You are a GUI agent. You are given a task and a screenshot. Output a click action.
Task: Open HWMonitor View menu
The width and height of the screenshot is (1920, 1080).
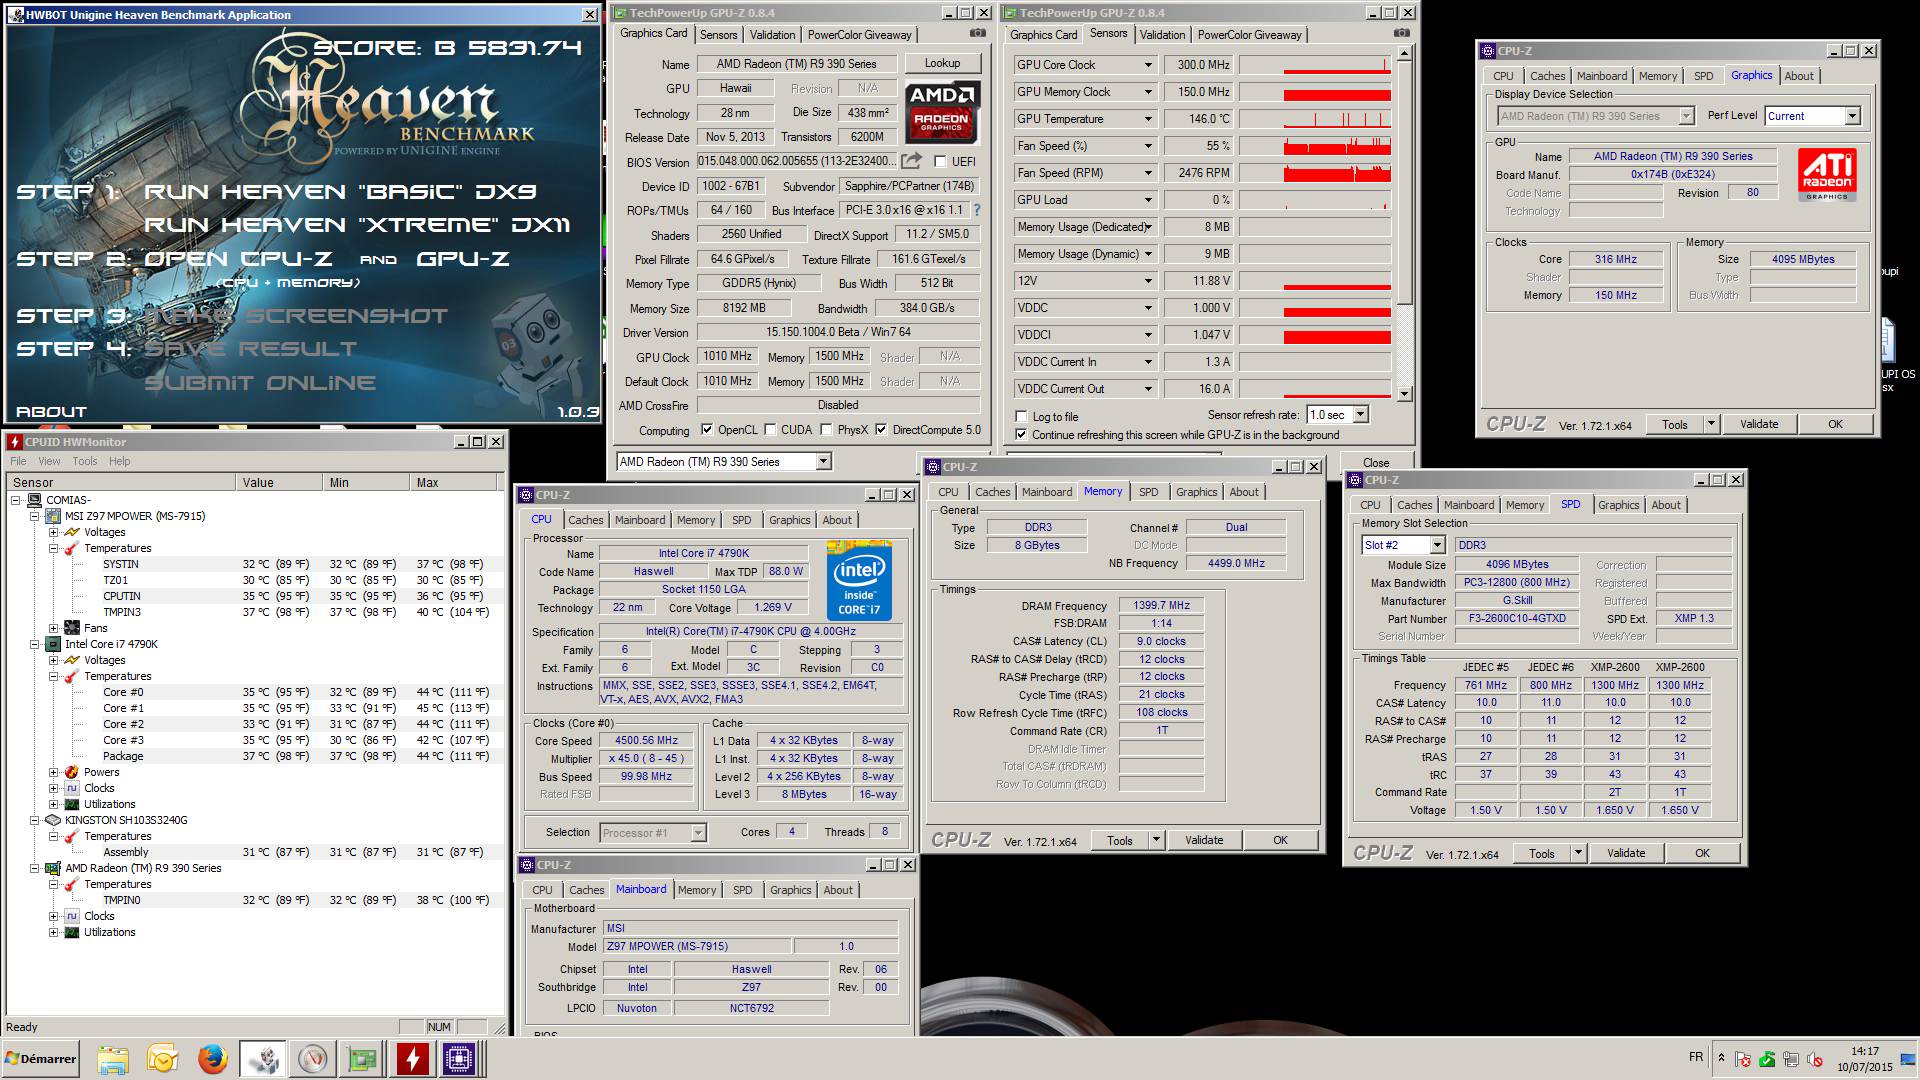pos(49,461)
